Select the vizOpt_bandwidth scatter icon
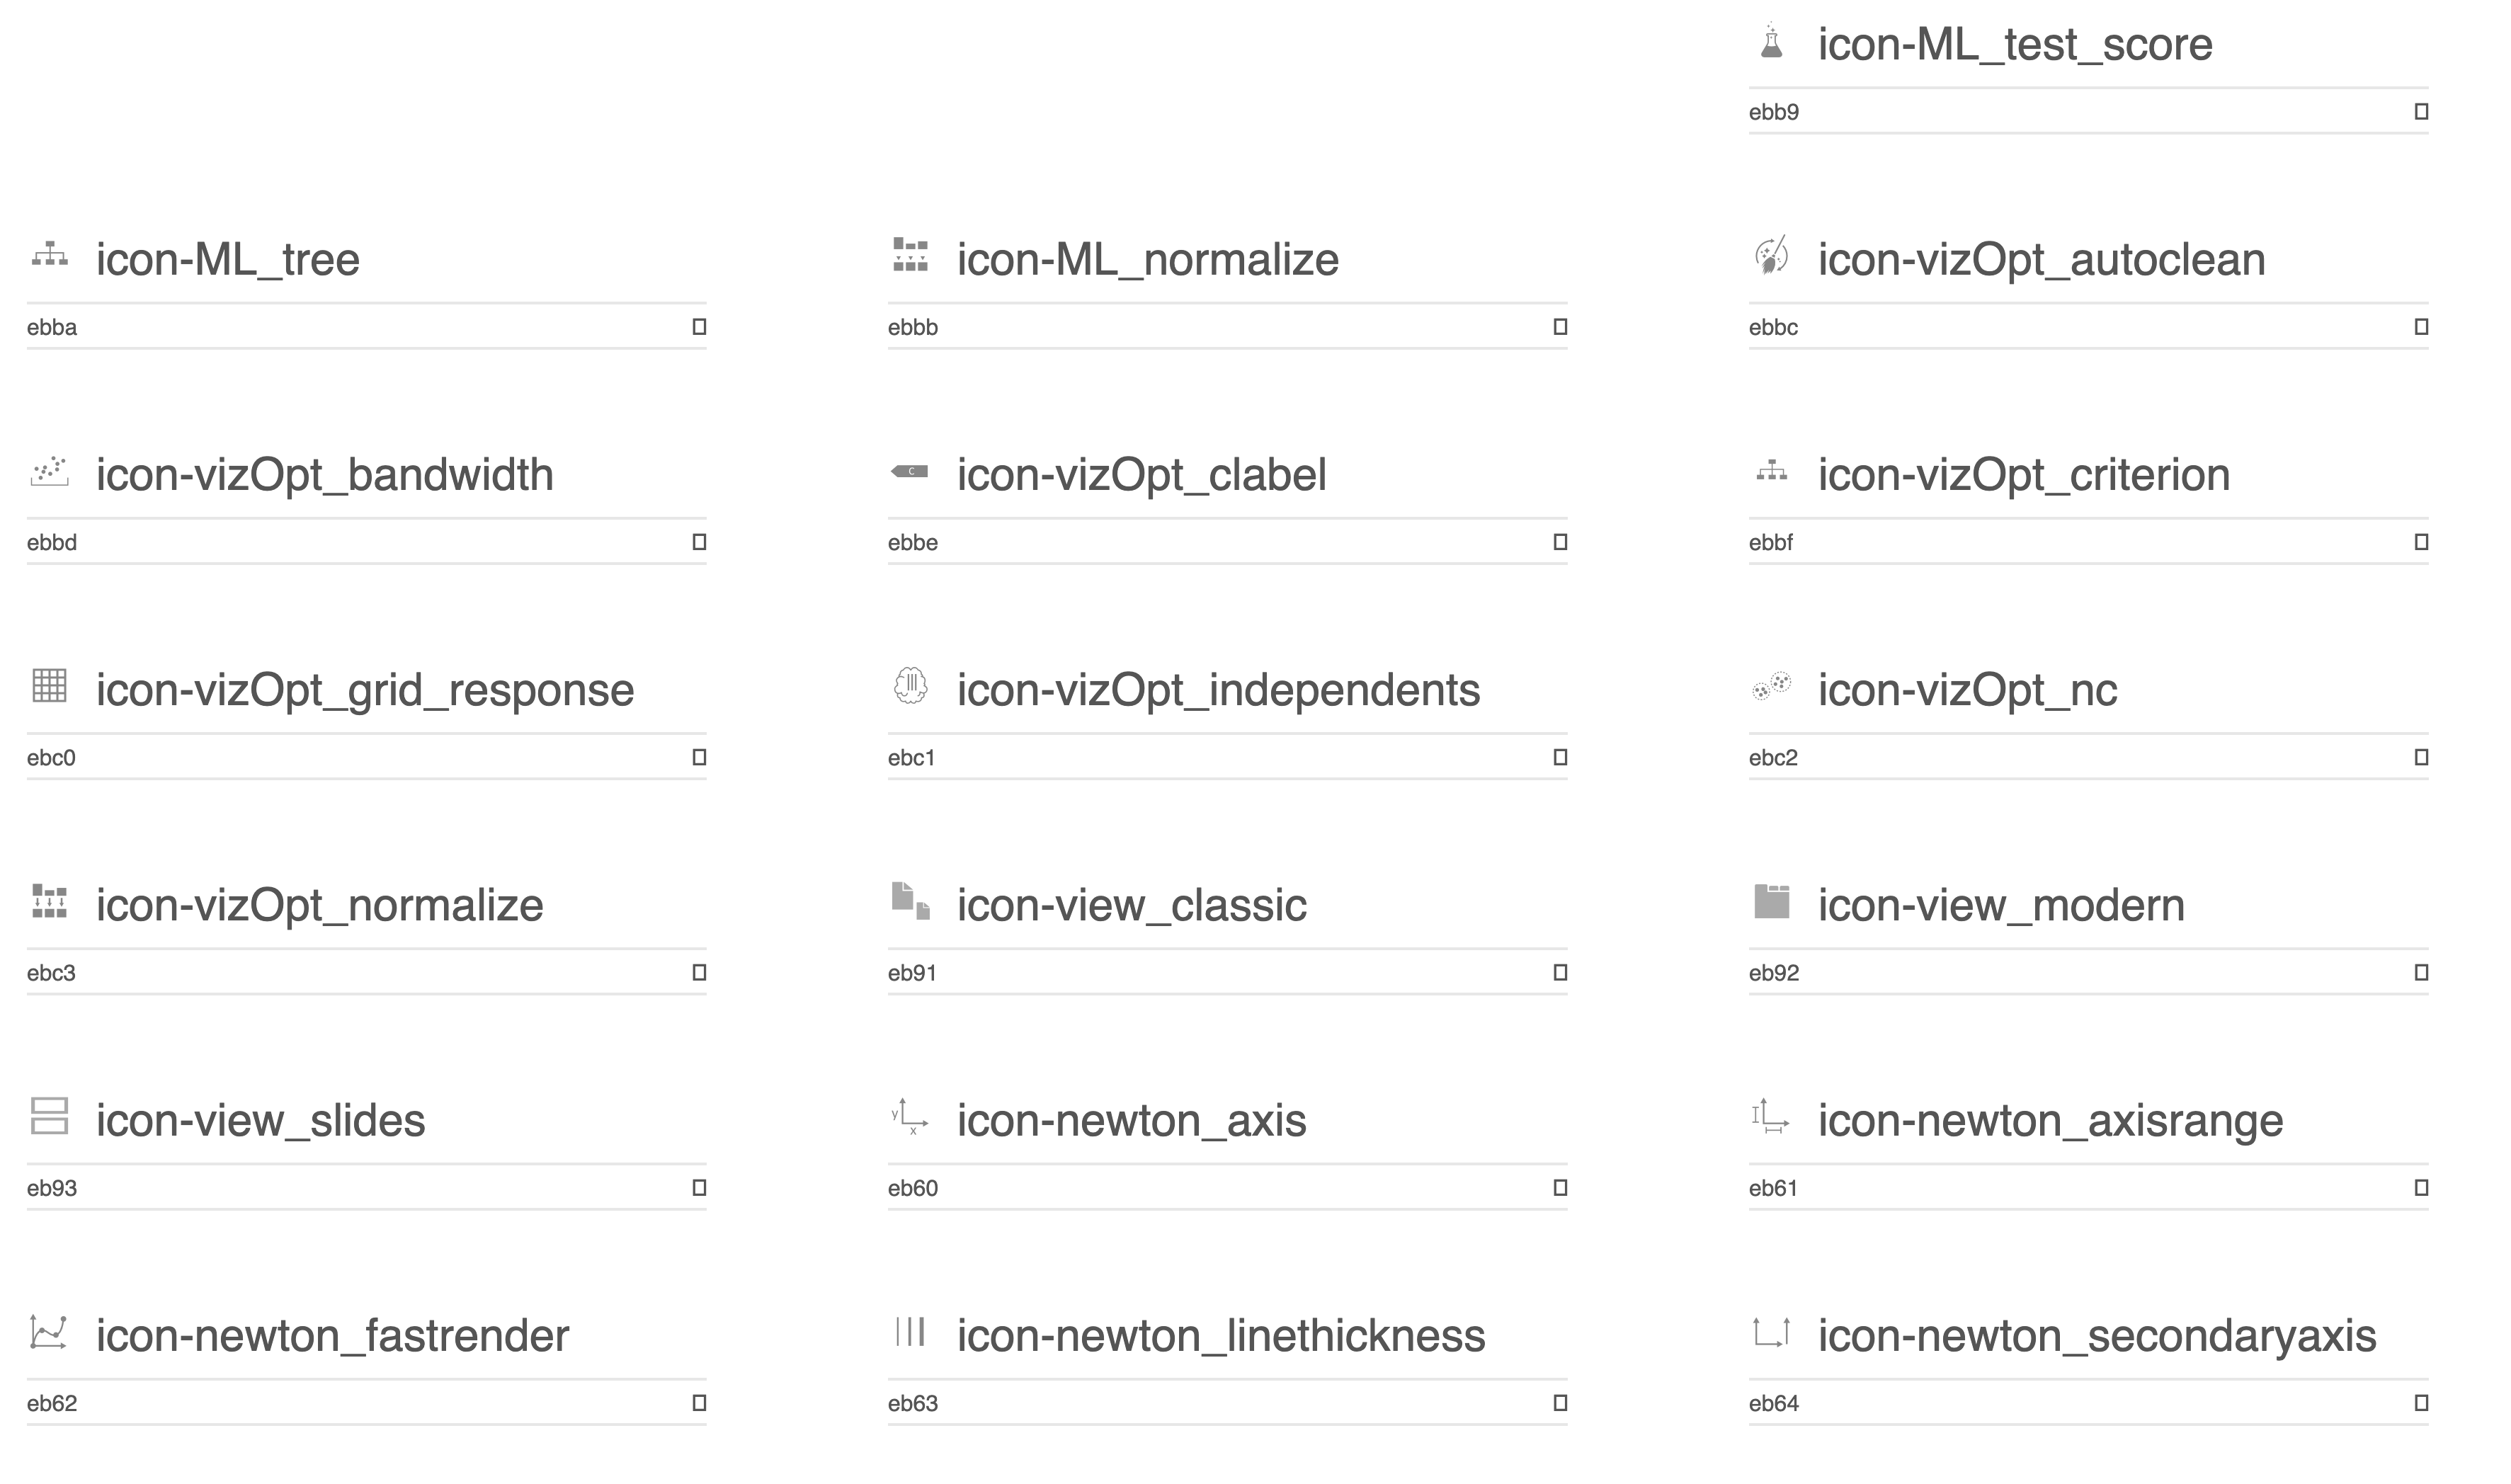Image resolution: width=2511 pixels, height=1484 pixels. pyautogui.click(x=49, y=471)
